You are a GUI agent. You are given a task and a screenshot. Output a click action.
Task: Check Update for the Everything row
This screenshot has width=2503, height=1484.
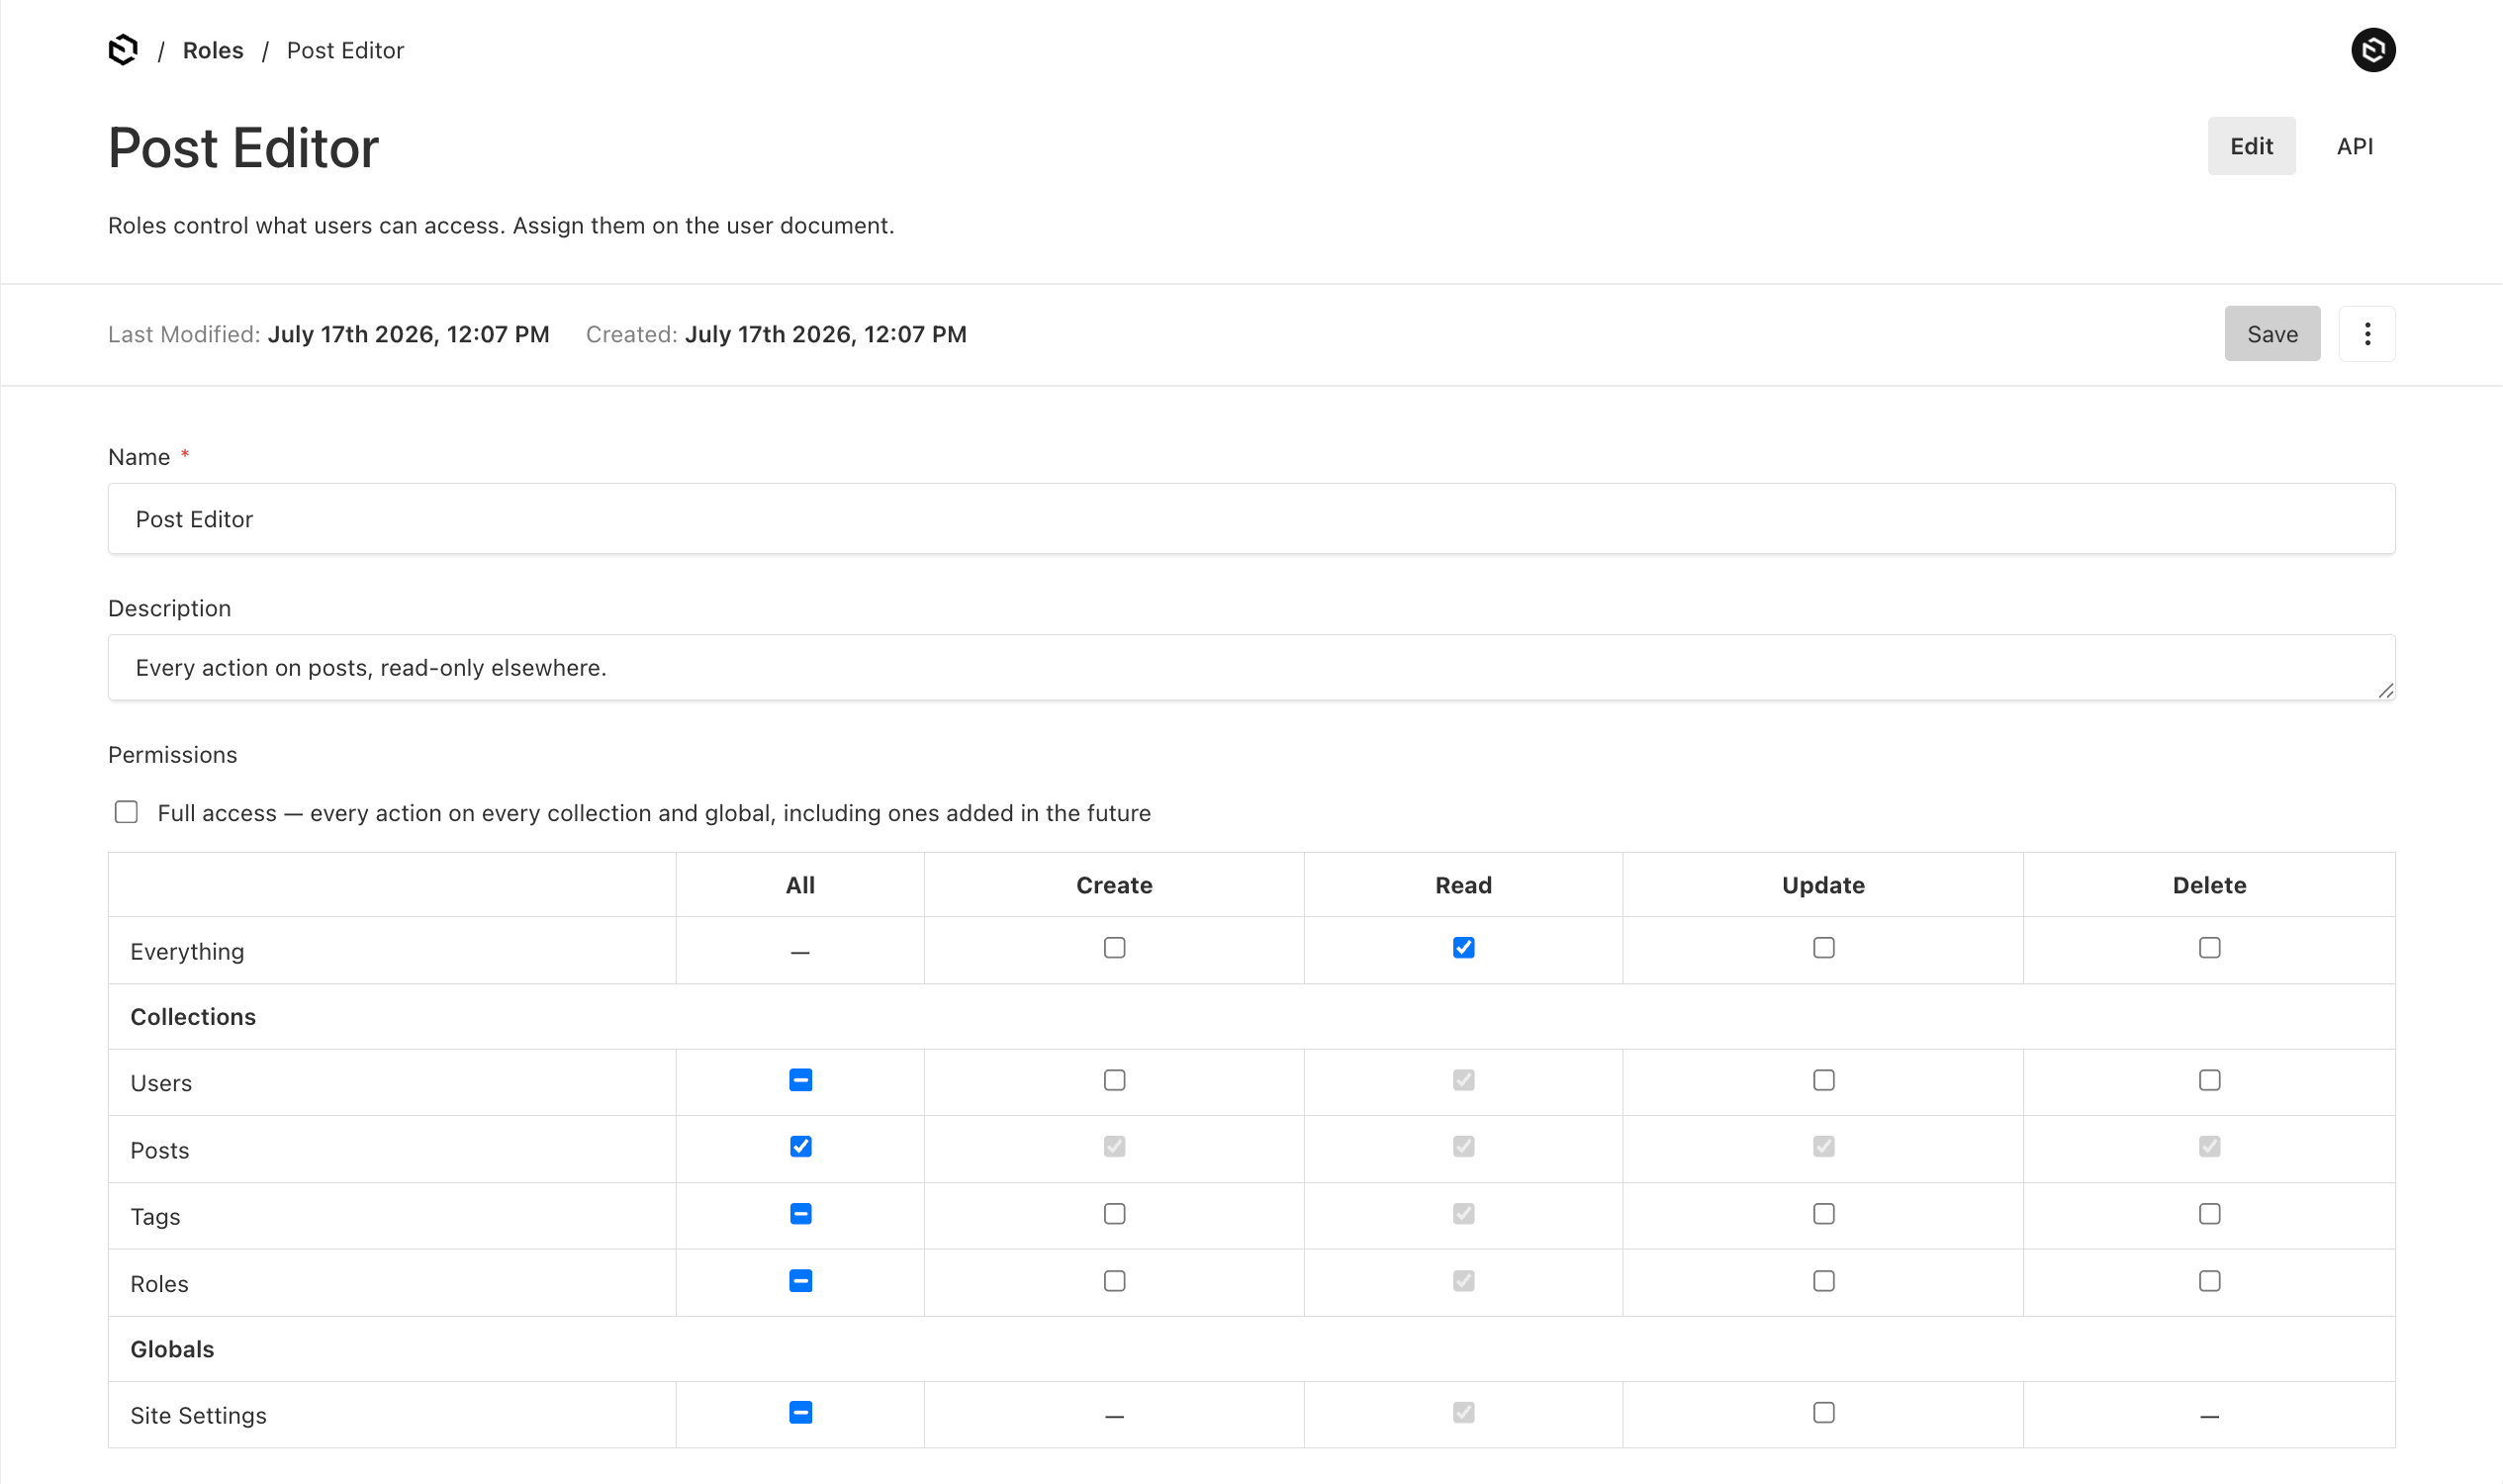tap(1823, 947)
